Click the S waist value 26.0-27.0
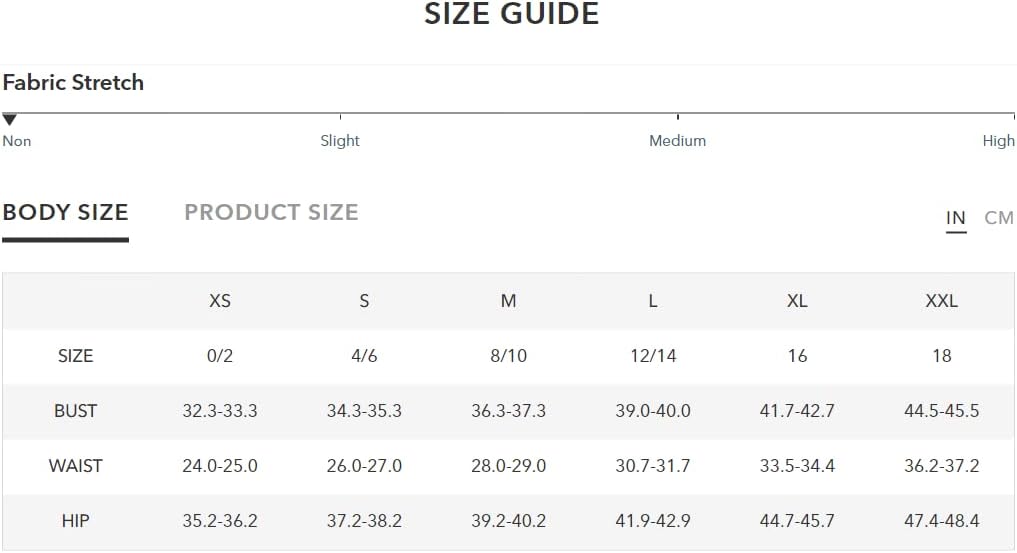The width and height of the screenshot is (1017, 553). pyautogui.click(x=364, y=466)
